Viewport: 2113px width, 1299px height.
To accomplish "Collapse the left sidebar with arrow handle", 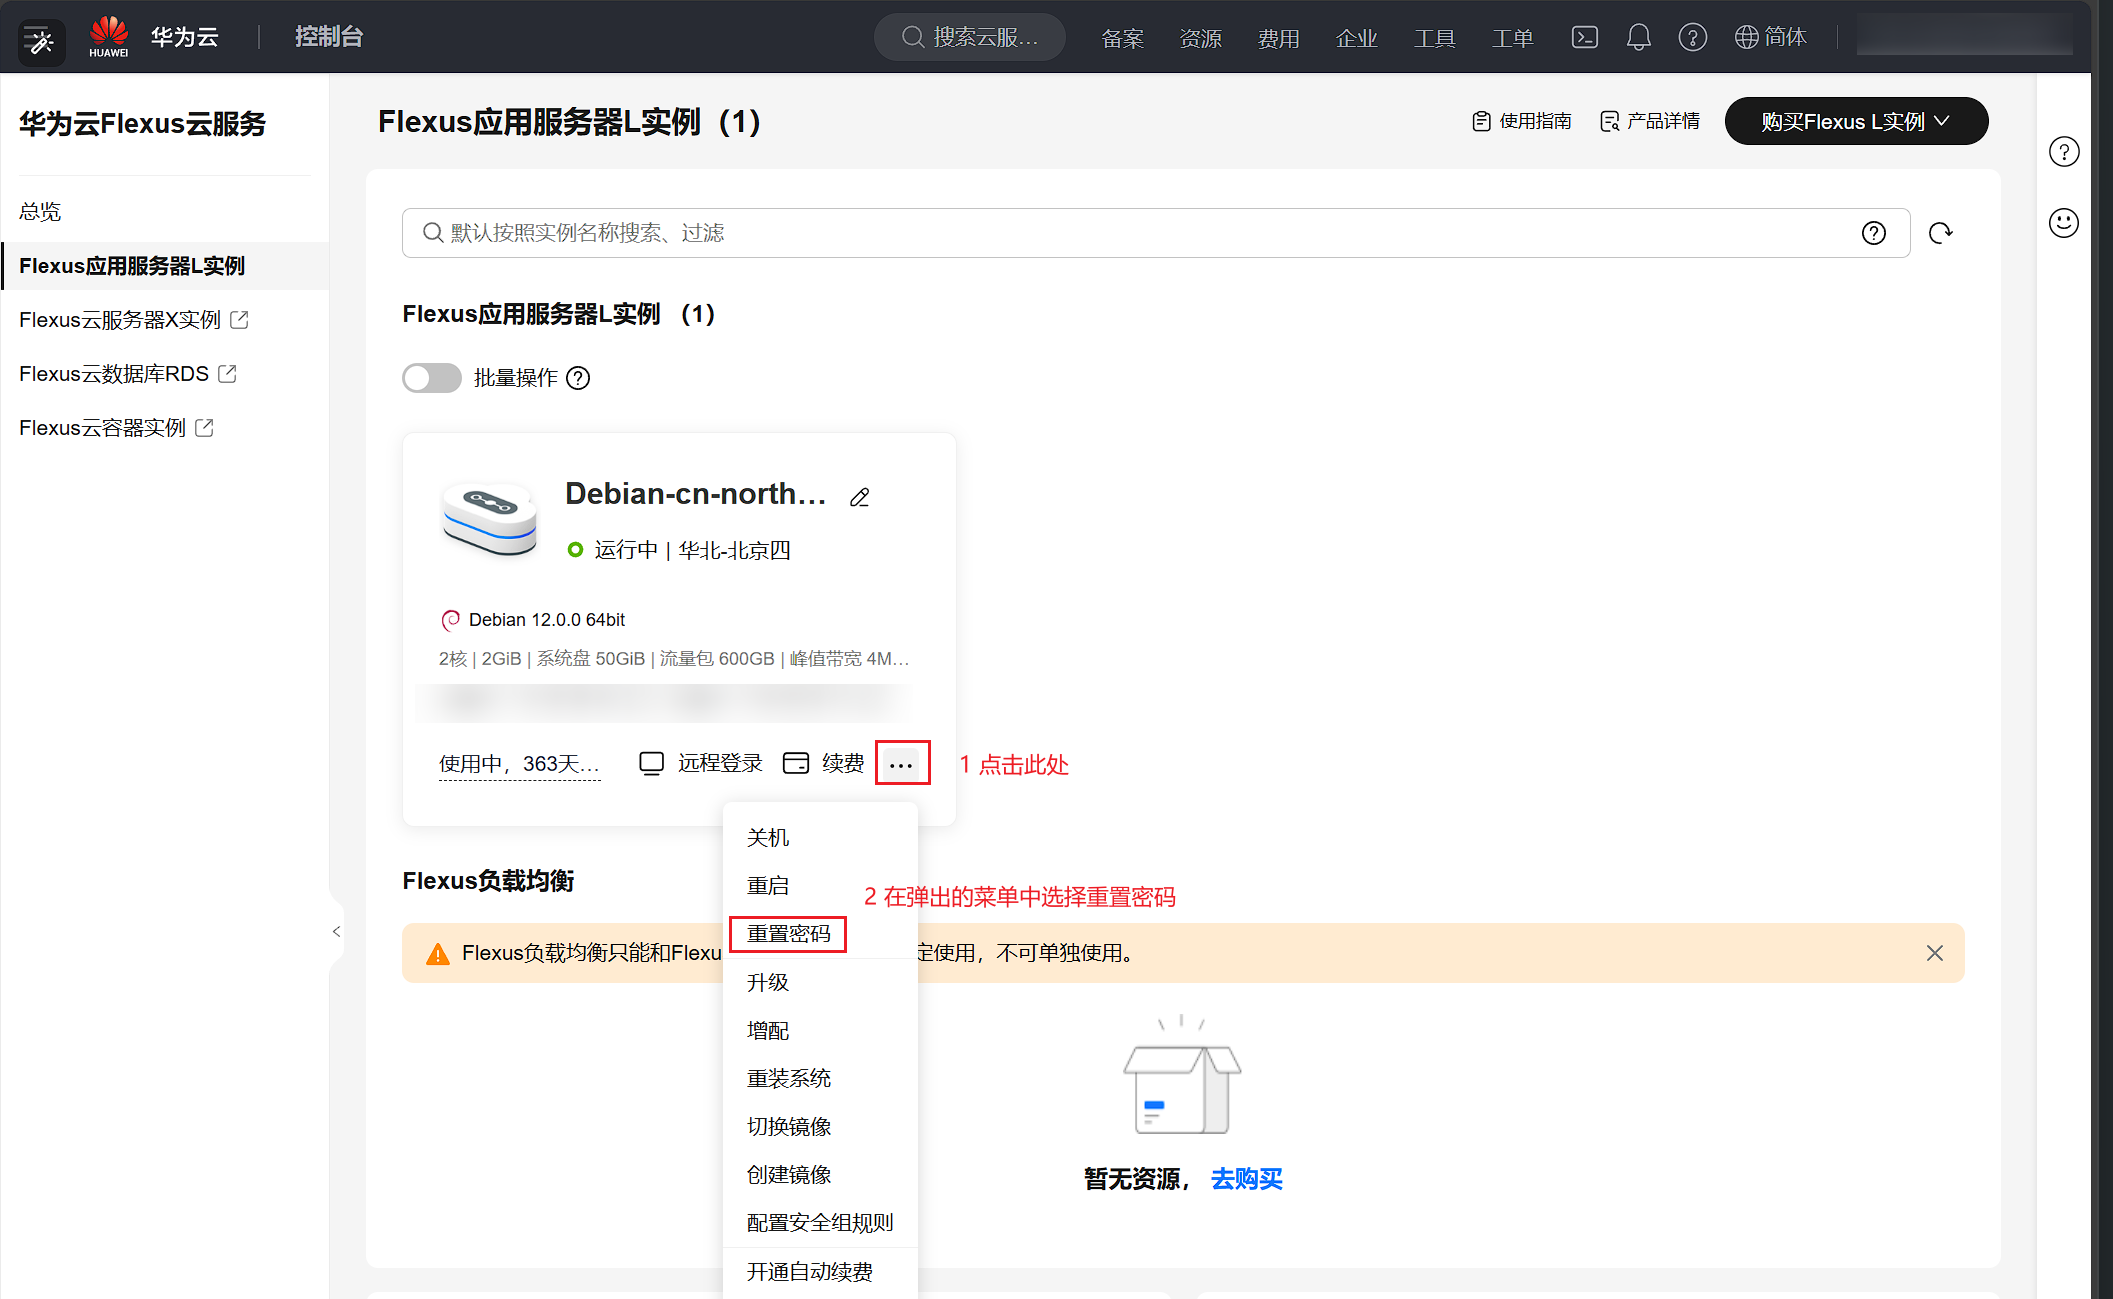I will click(x=337, y=931).
